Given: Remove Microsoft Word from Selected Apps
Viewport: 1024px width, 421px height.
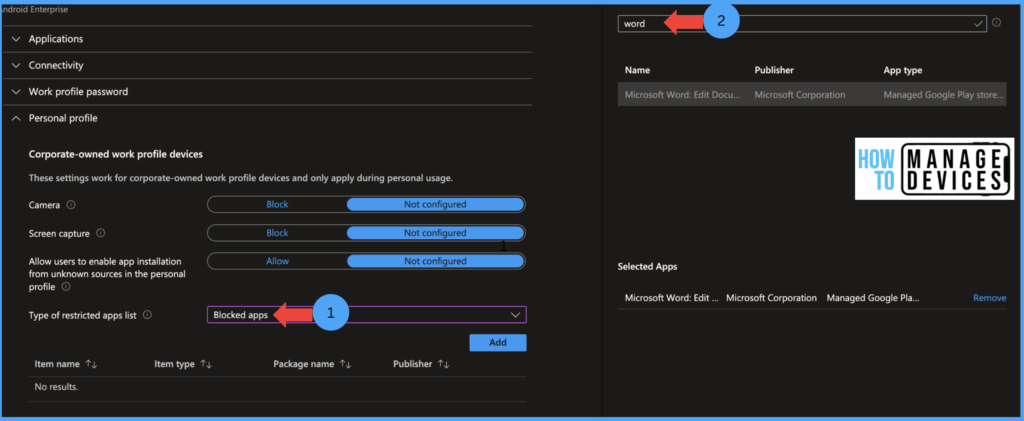Looking at the screenshot, I should (x=989, y=298).
